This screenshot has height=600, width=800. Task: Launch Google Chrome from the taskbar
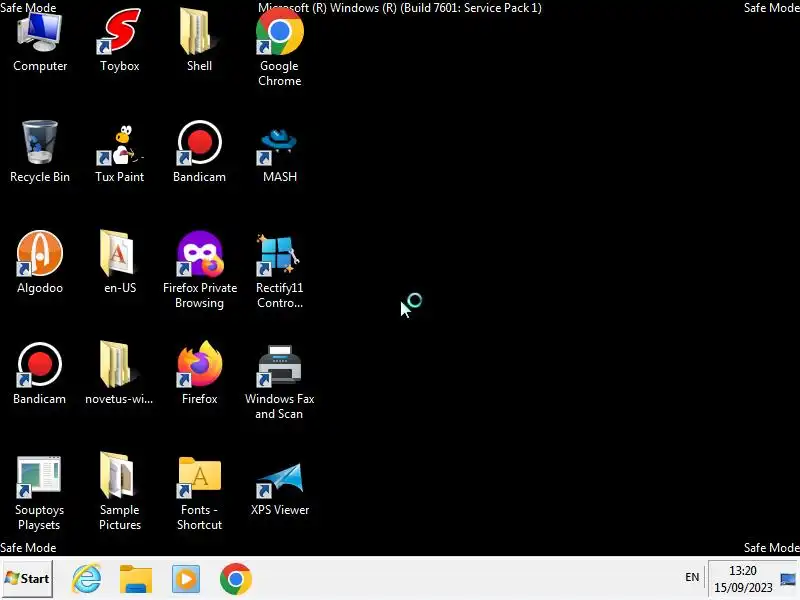(236, 579)
